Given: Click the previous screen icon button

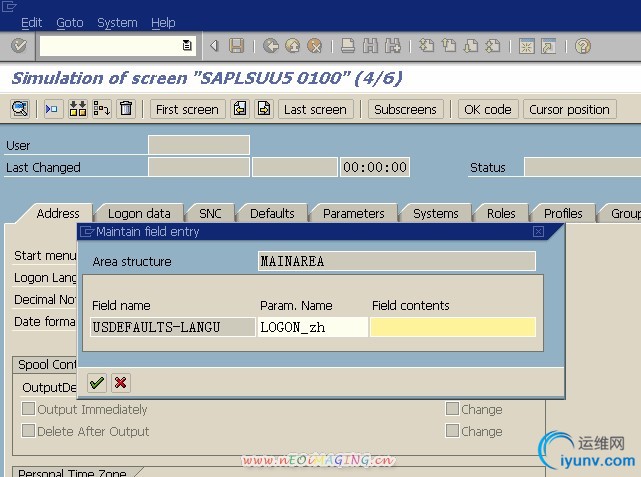Looking at the screenshot, I should click(240, 109).
